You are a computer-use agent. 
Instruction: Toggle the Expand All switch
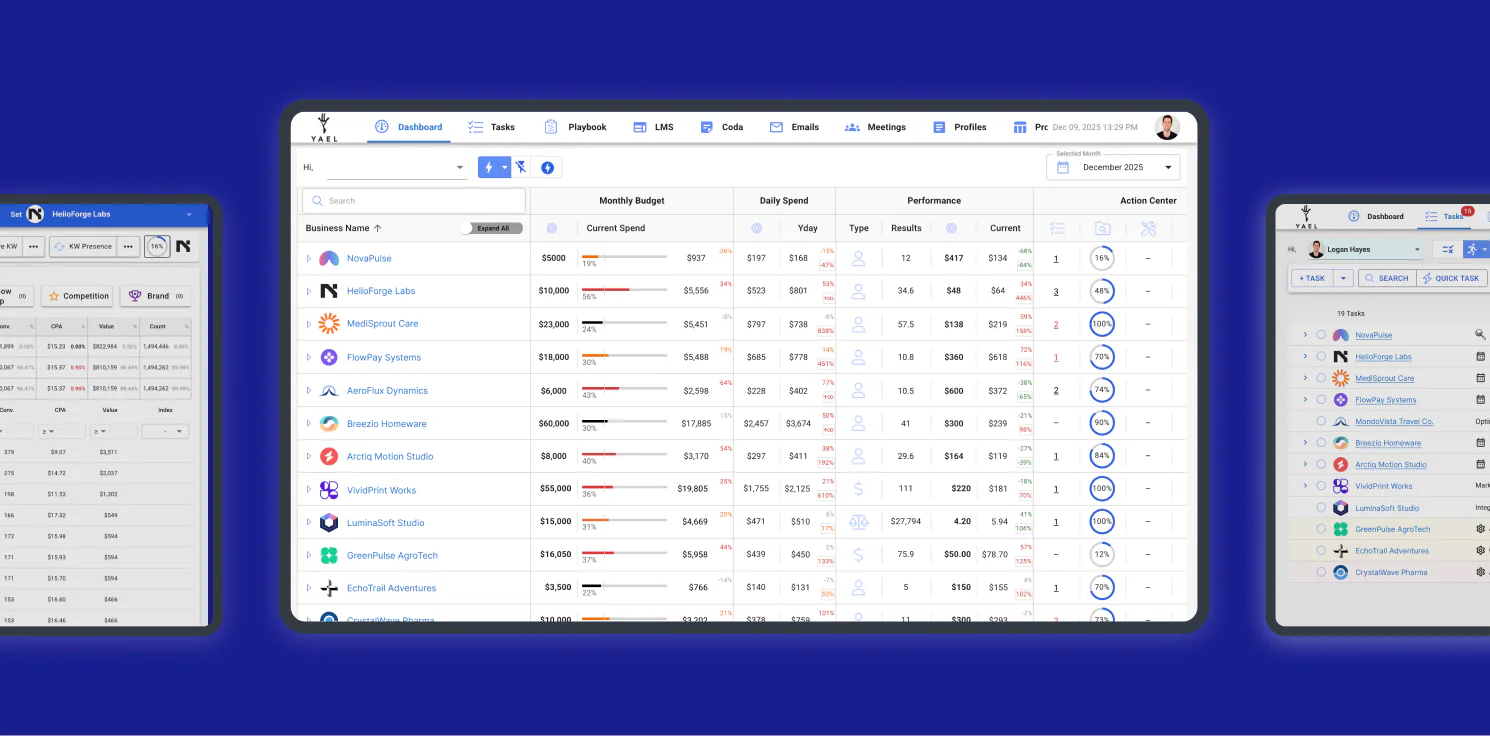tap(491, 228)
